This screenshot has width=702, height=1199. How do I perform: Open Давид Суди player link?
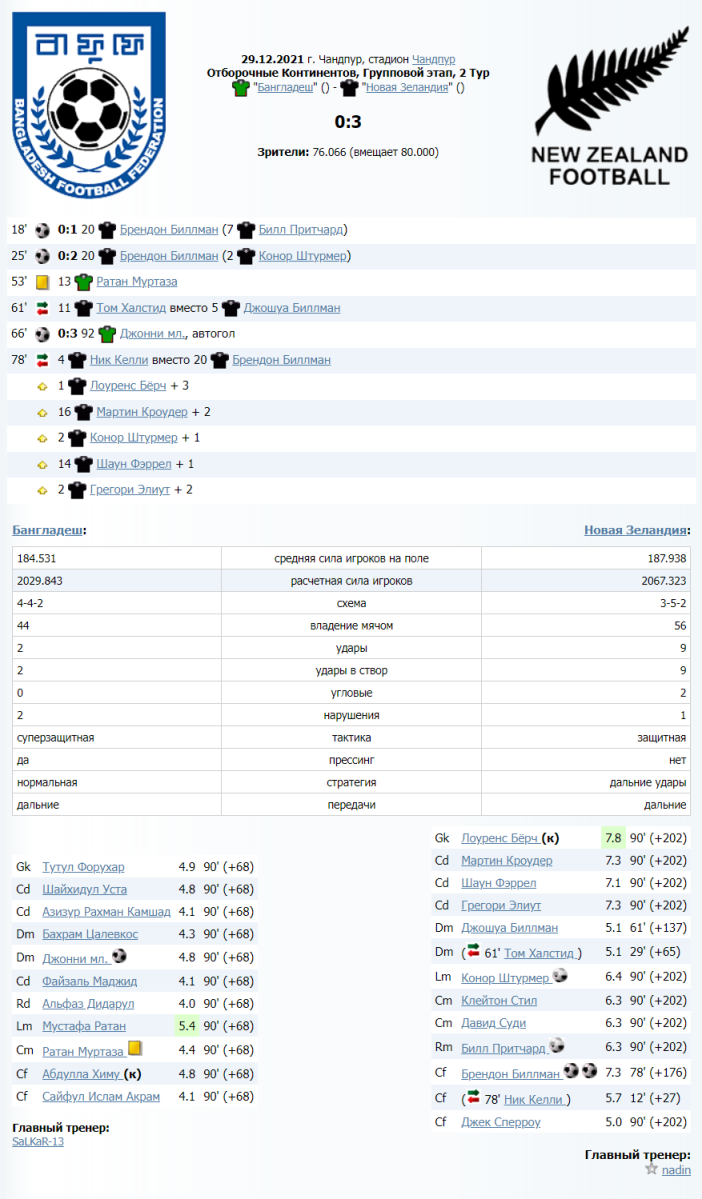pyautogui.click(x=493, y=1022)
